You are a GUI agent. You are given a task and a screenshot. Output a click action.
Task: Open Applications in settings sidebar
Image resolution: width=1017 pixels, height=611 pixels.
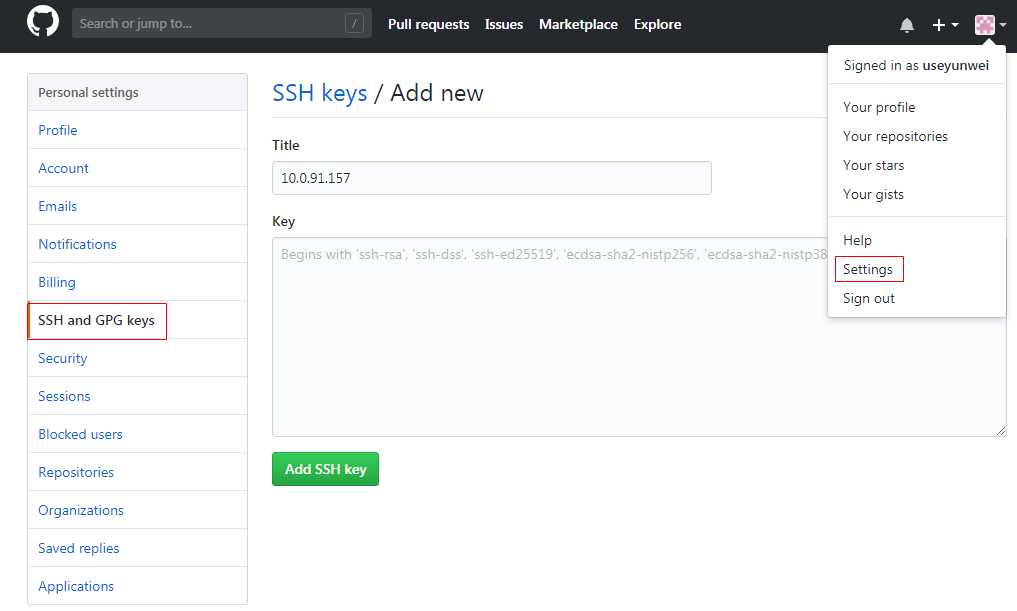click(138, 586)
